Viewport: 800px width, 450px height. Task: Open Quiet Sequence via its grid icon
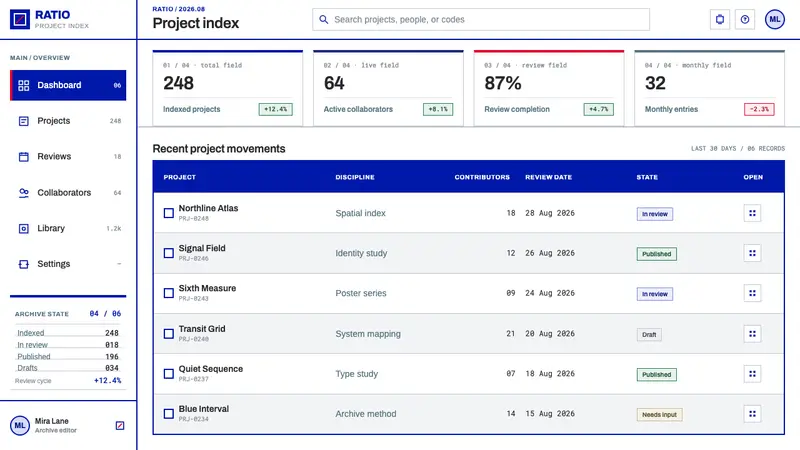[752, 374]
